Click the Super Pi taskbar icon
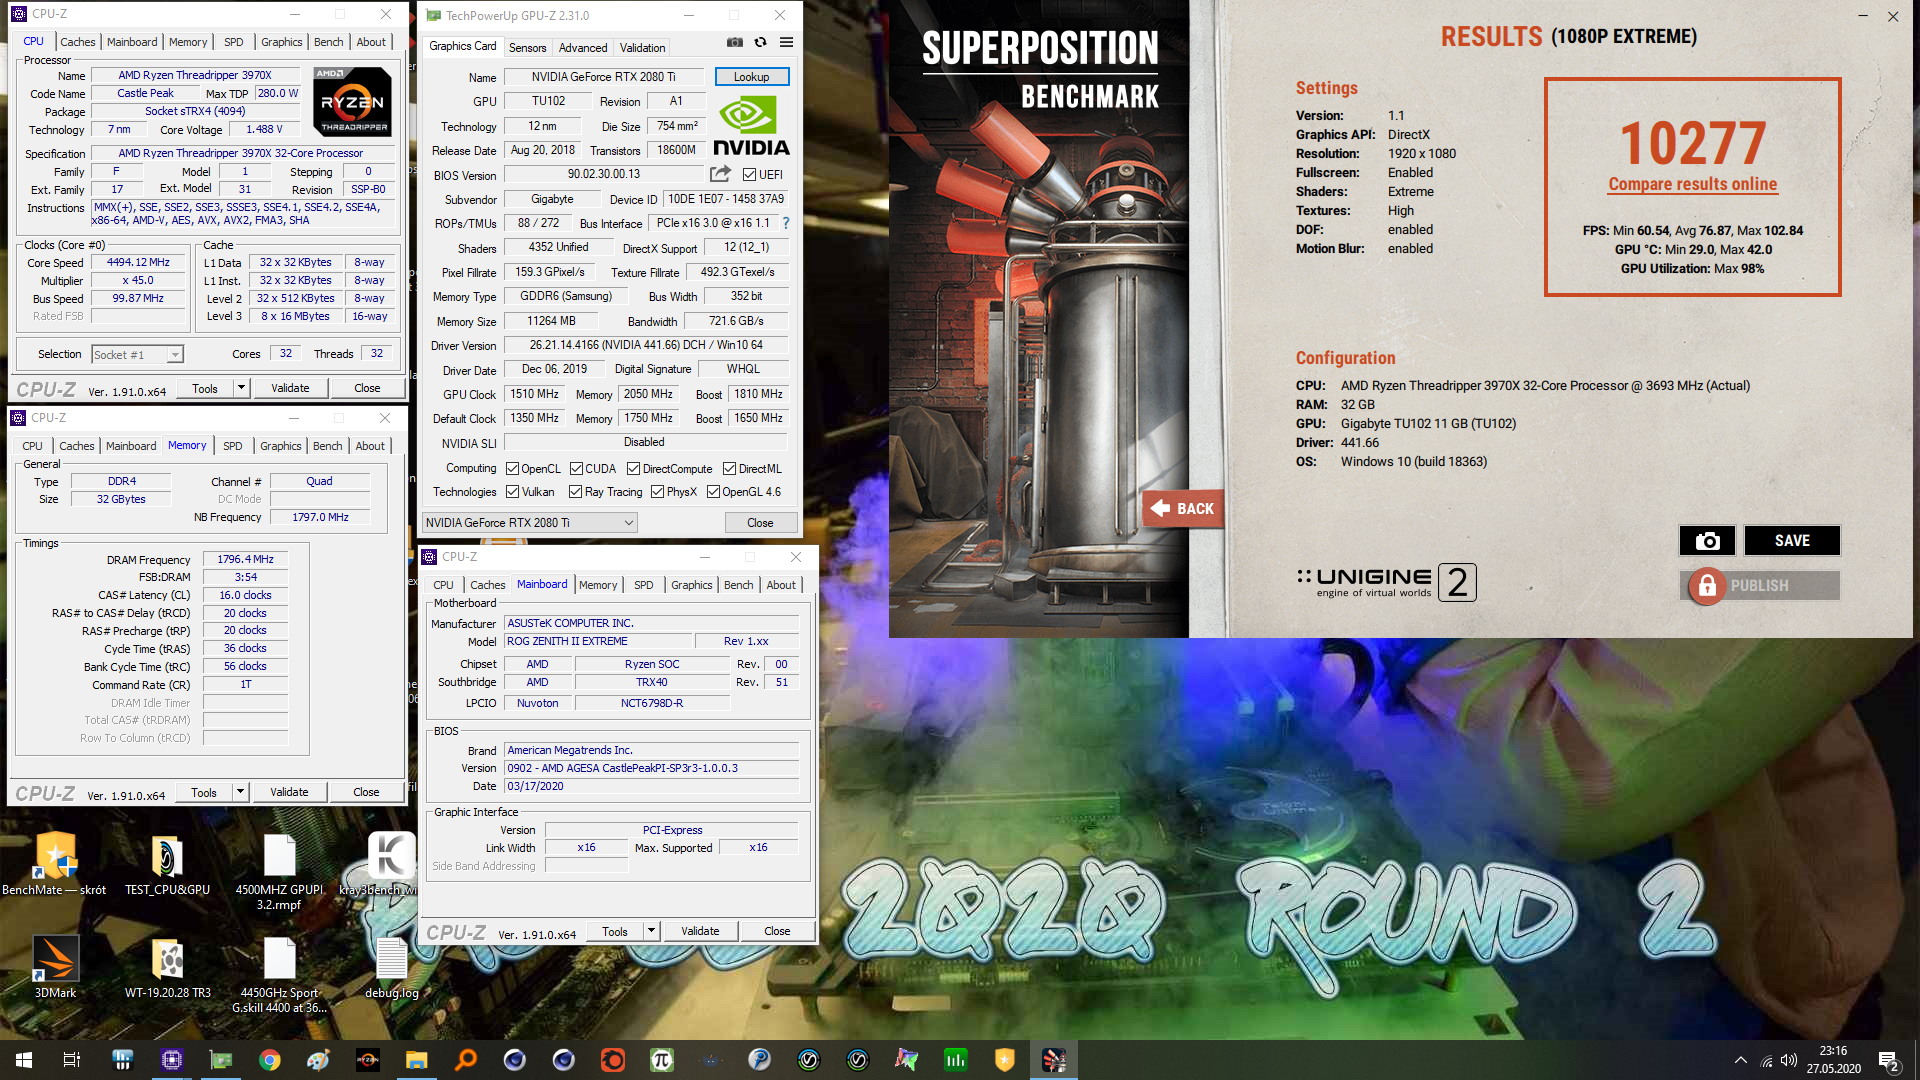 (x=661, y=1060)
